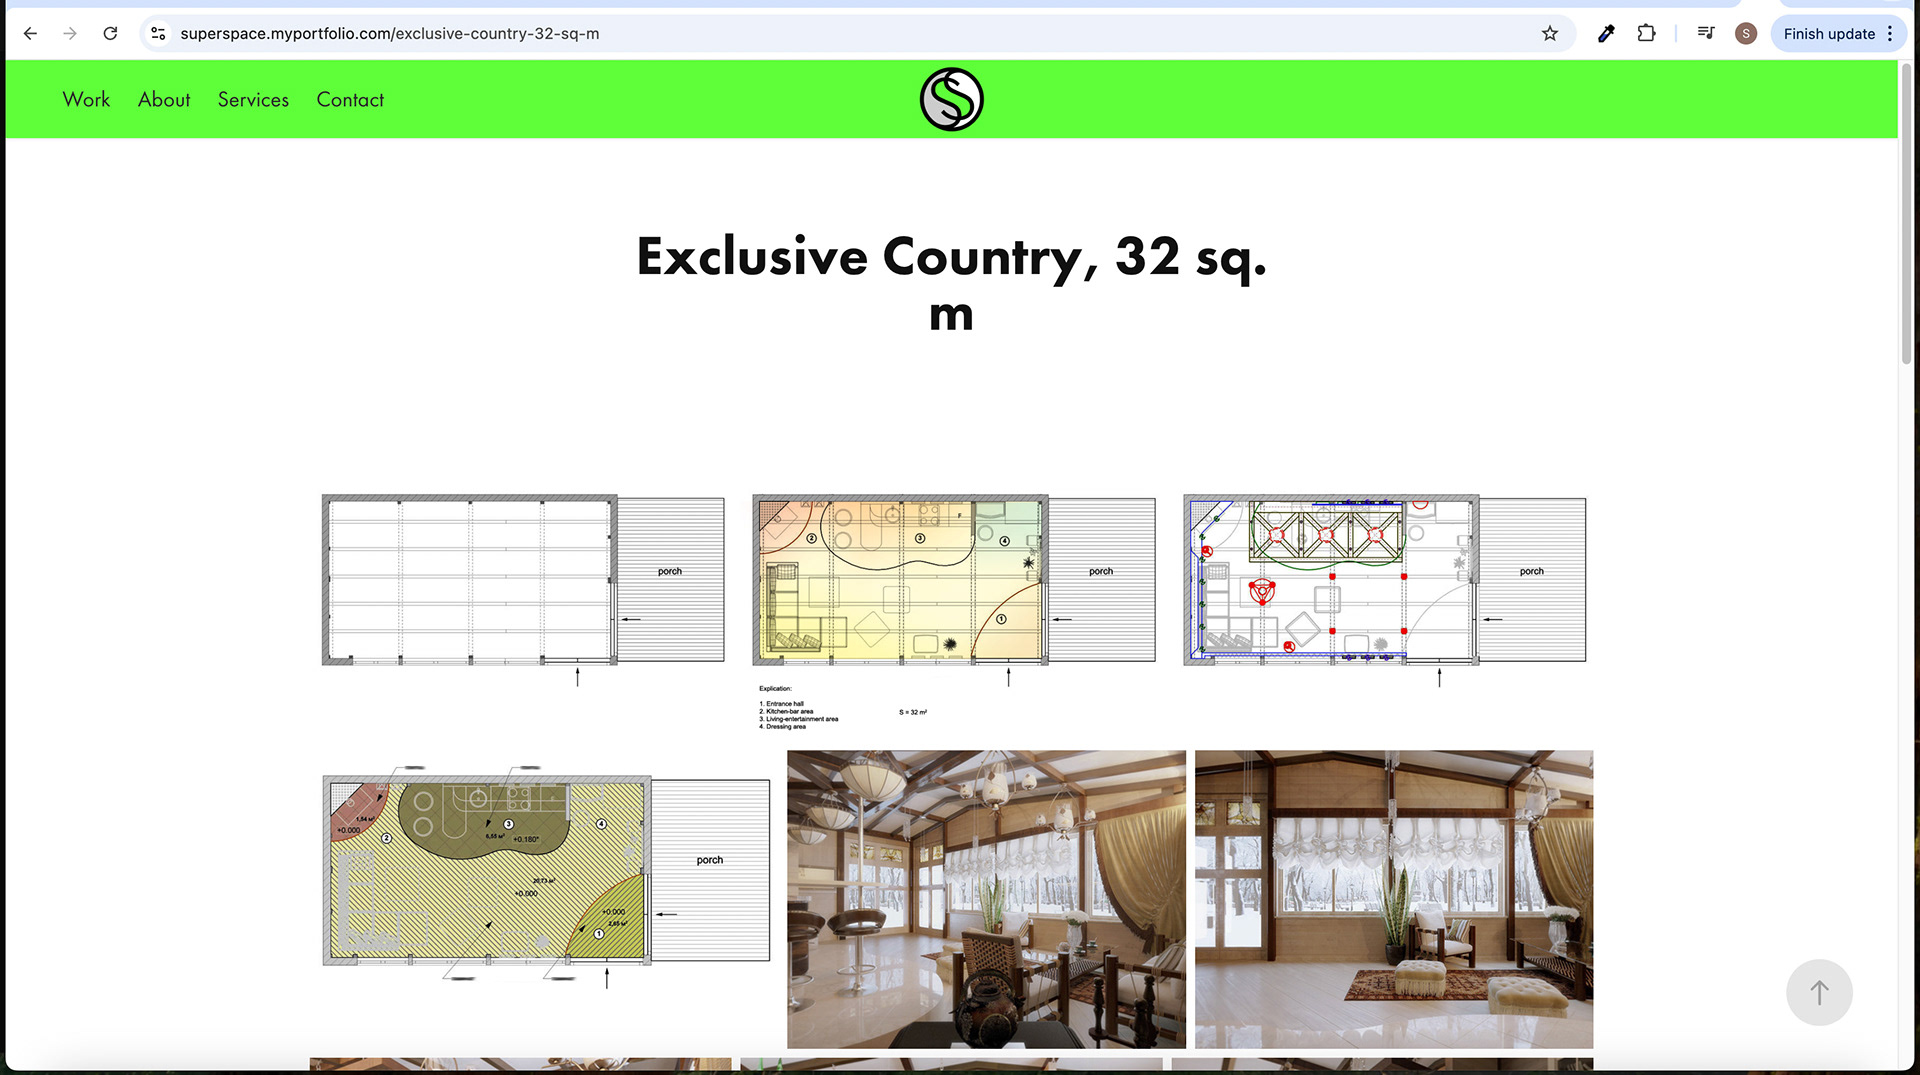Open the media control playlist icon
The image size is (1920, 1075).
click(x=1706, y=33)
